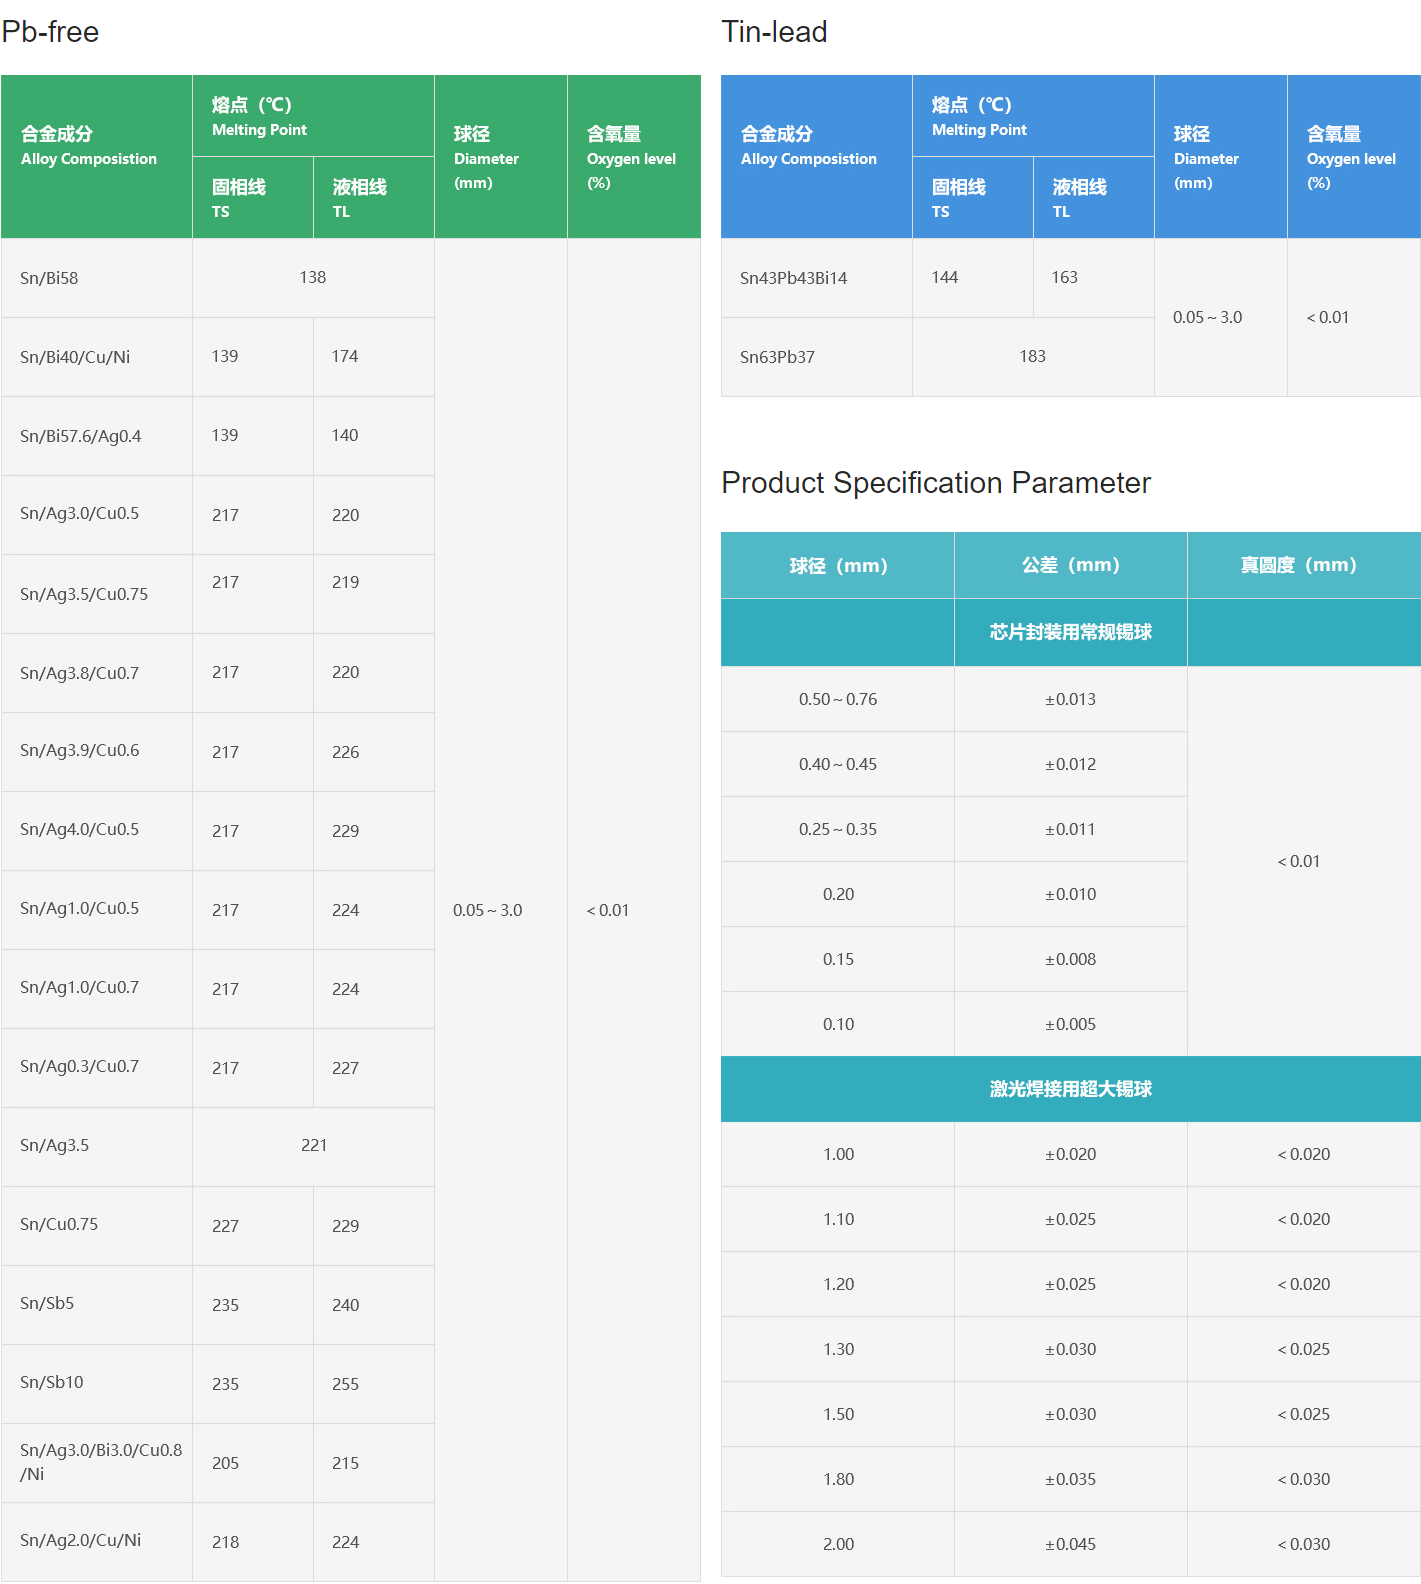Image resolution: width=1421 pixels, height=1584 pixels.
Task: Select the Sn/Sb10 alloy cell
Action: tap(52, 1383)
